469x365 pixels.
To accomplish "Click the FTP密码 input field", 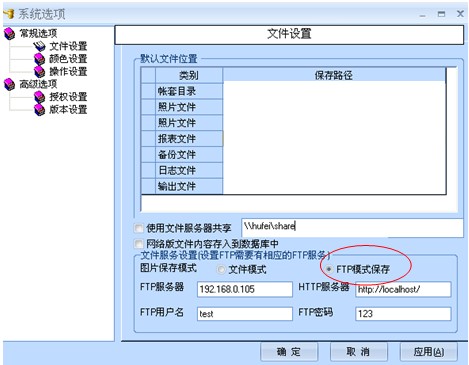I will pyautogui.click(x=403, y=314).
